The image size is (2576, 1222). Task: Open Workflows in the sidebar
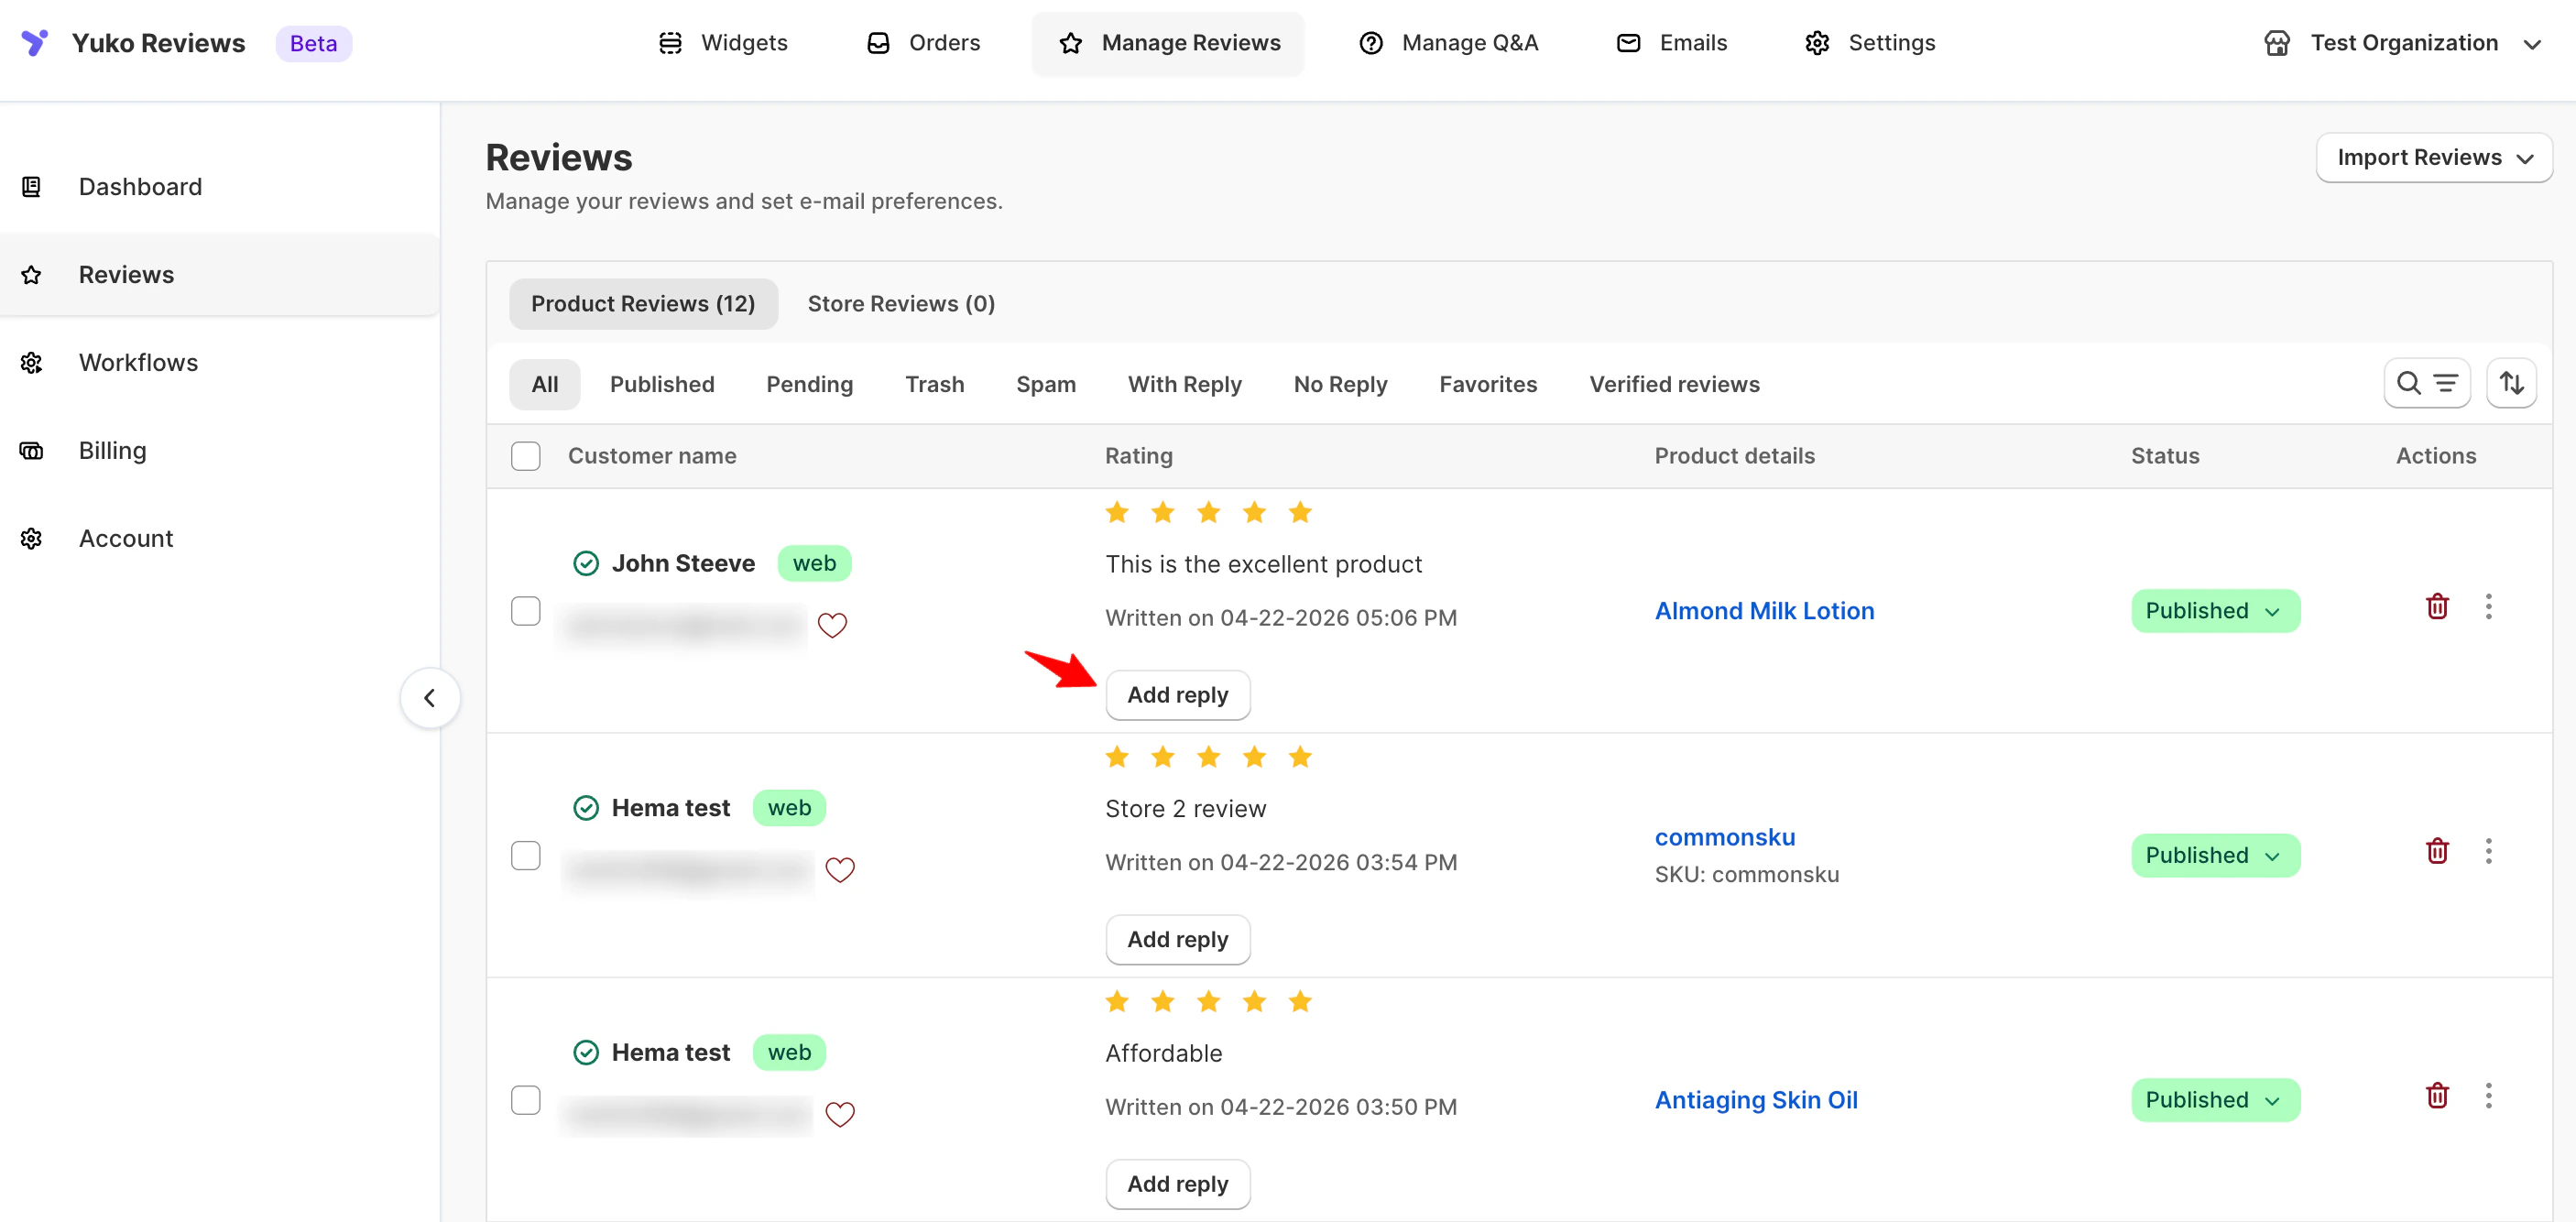pyautogui.click(x=220, y=363)
